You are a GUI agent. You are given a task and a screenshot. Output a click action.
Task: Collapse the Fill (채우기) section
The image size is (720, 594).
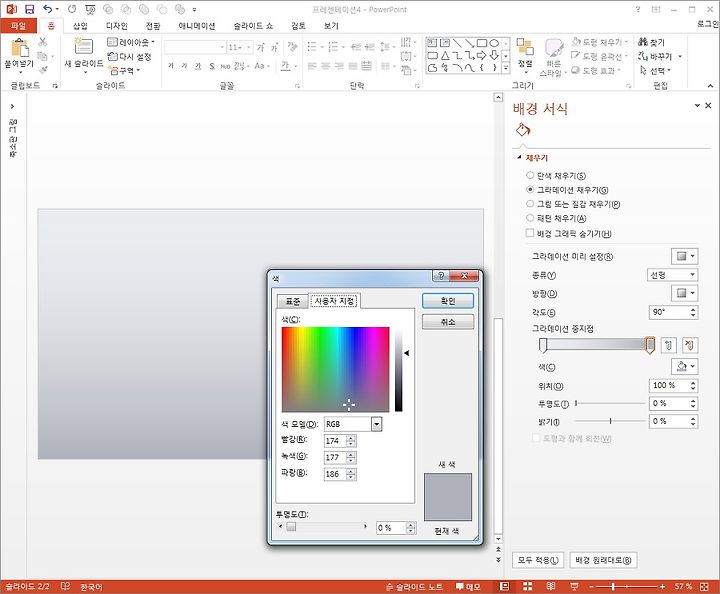click(519, 157)
